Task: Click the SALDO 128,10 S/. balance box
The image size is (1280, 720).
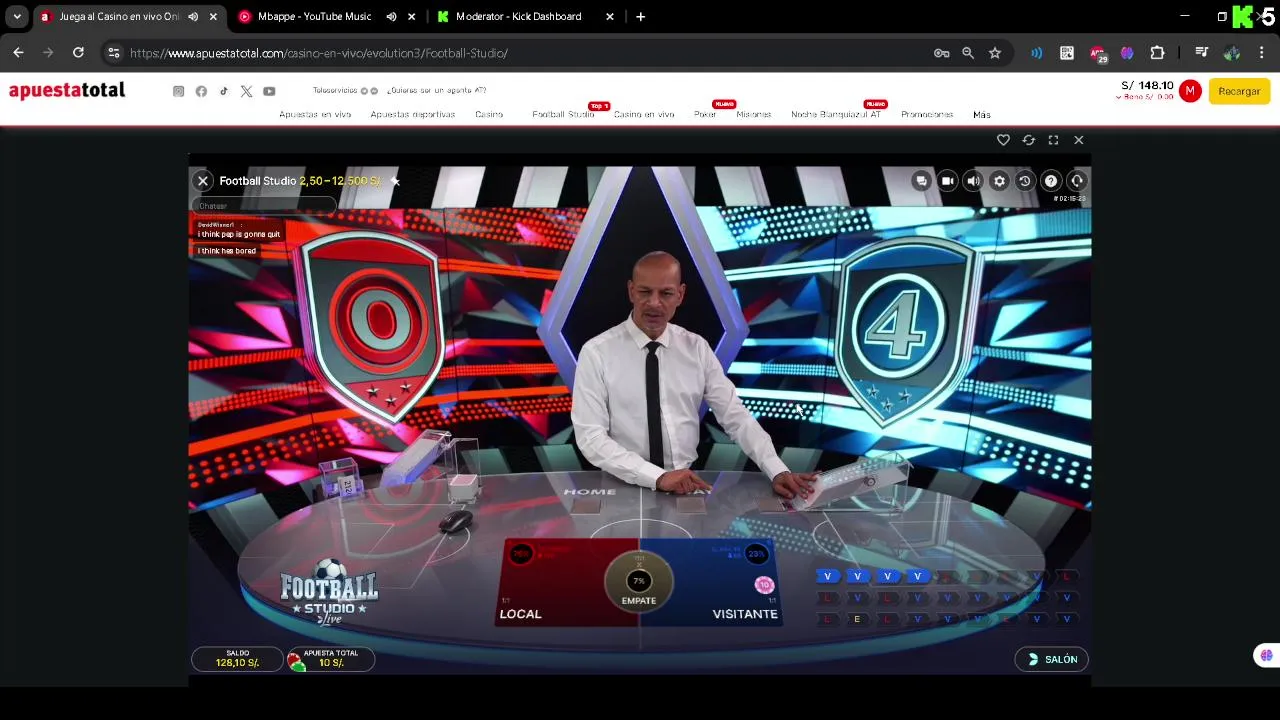Action: pos(237,659)
